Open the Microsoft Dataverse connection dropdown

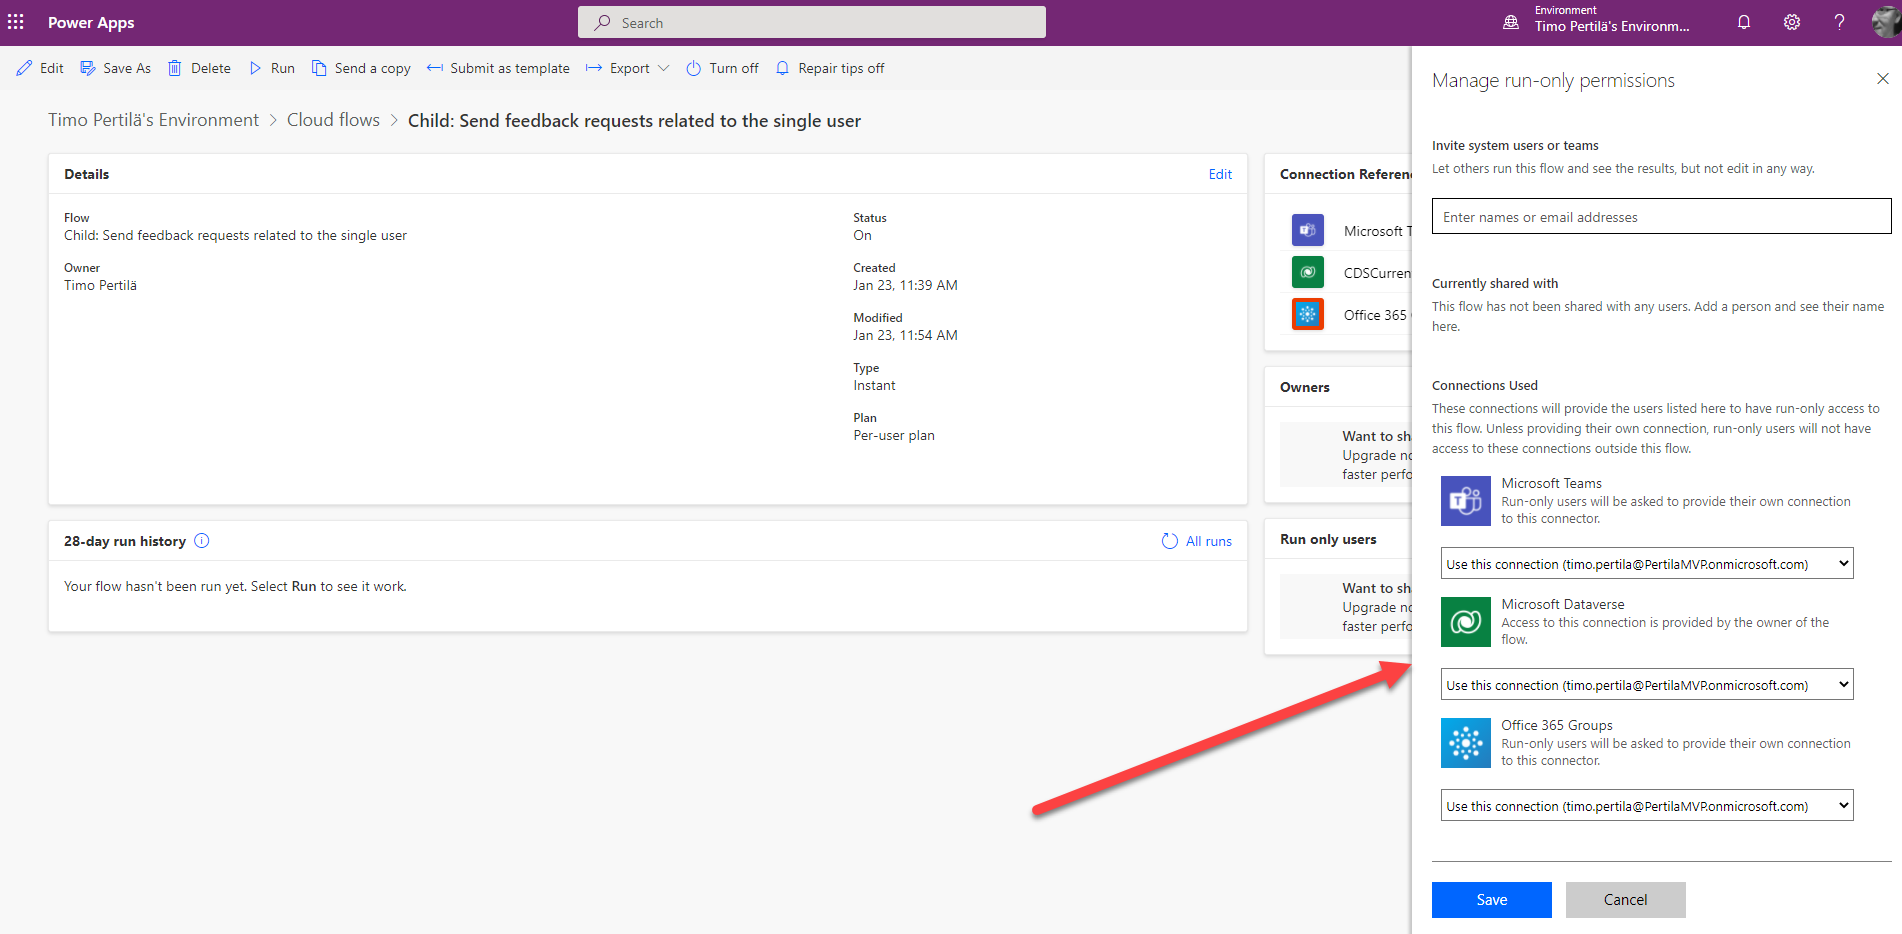1646,685
